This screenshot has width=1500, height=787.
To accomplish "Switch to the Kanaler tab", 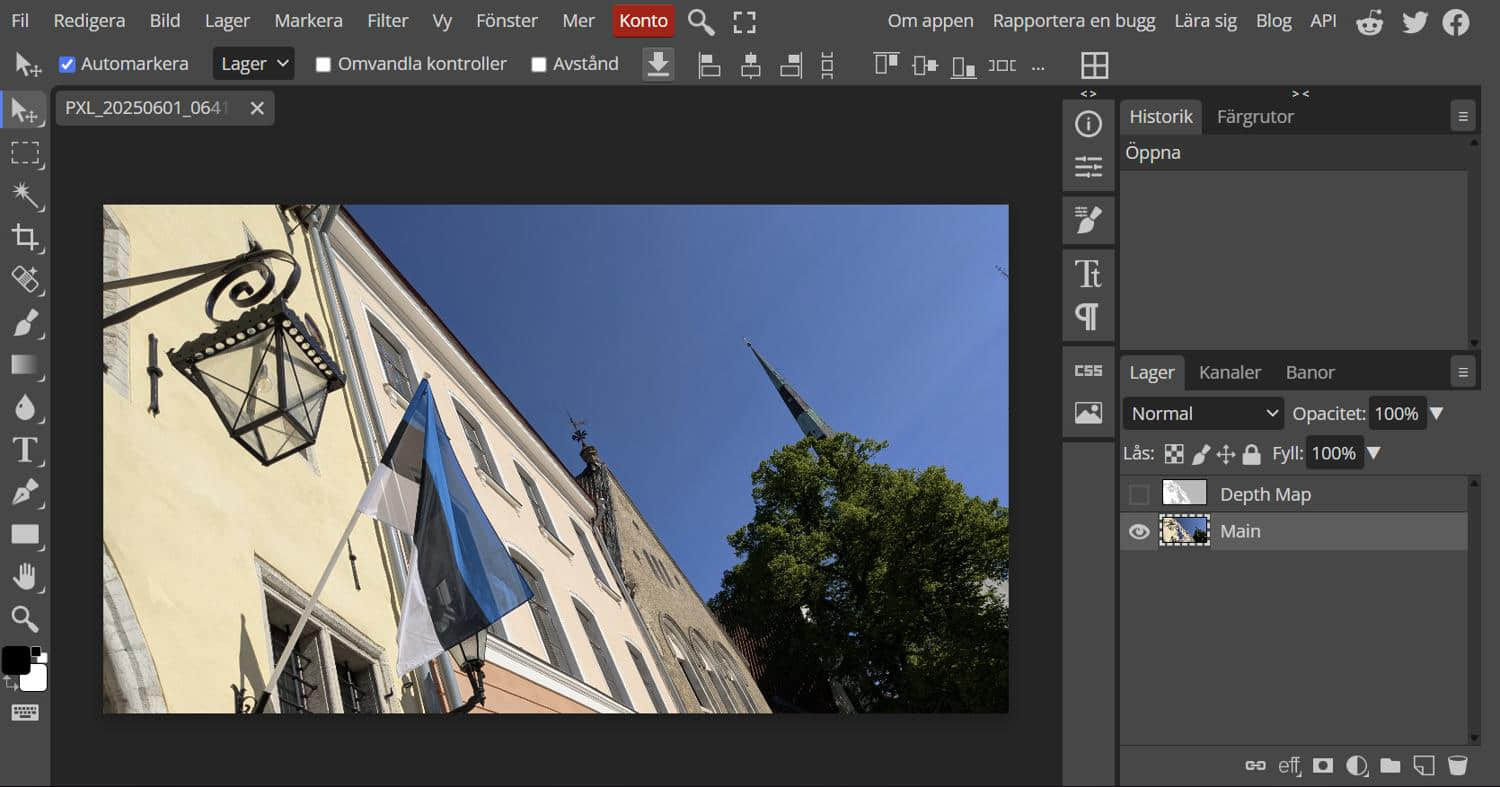I will [x=1229, y=372].
